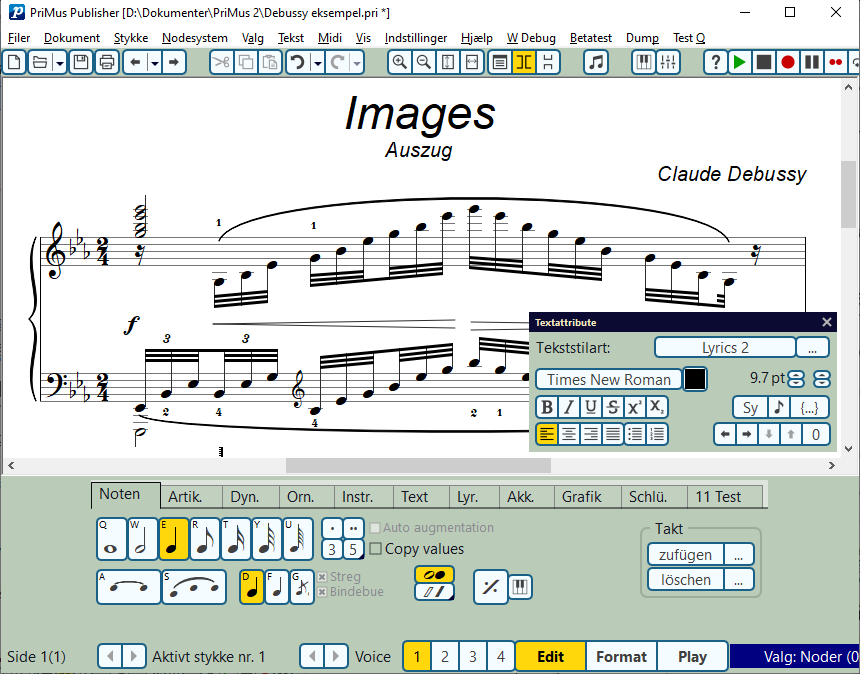Open the mixer sliders icon
This screenshot has width=860, height=674.
[x=668, y=62]
